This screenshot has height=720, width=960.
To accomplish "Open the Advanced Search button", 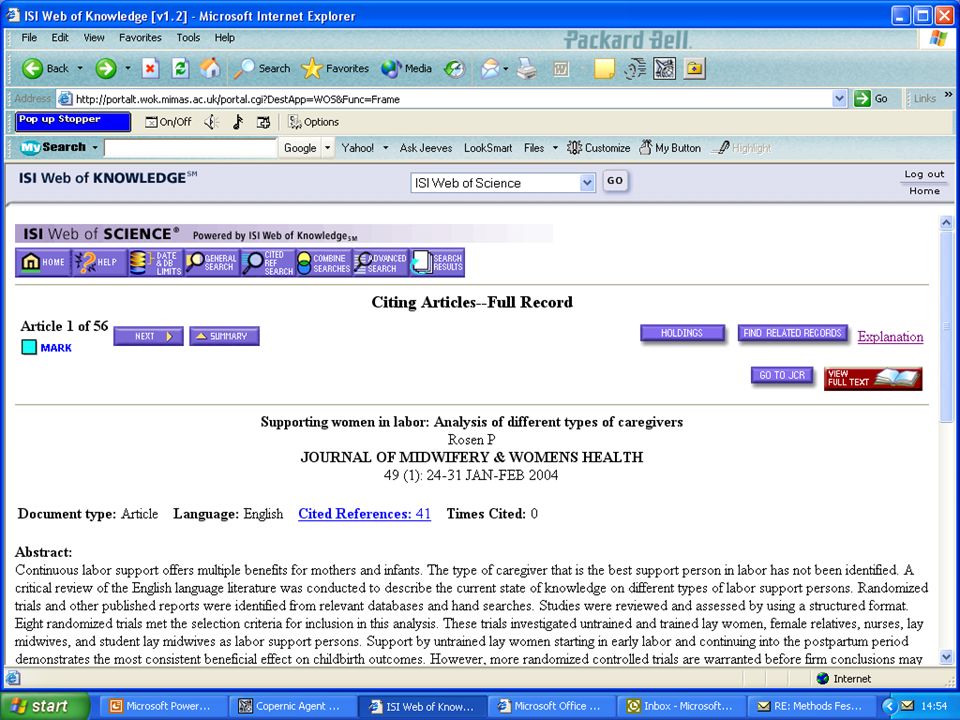I will coord(380,262).
